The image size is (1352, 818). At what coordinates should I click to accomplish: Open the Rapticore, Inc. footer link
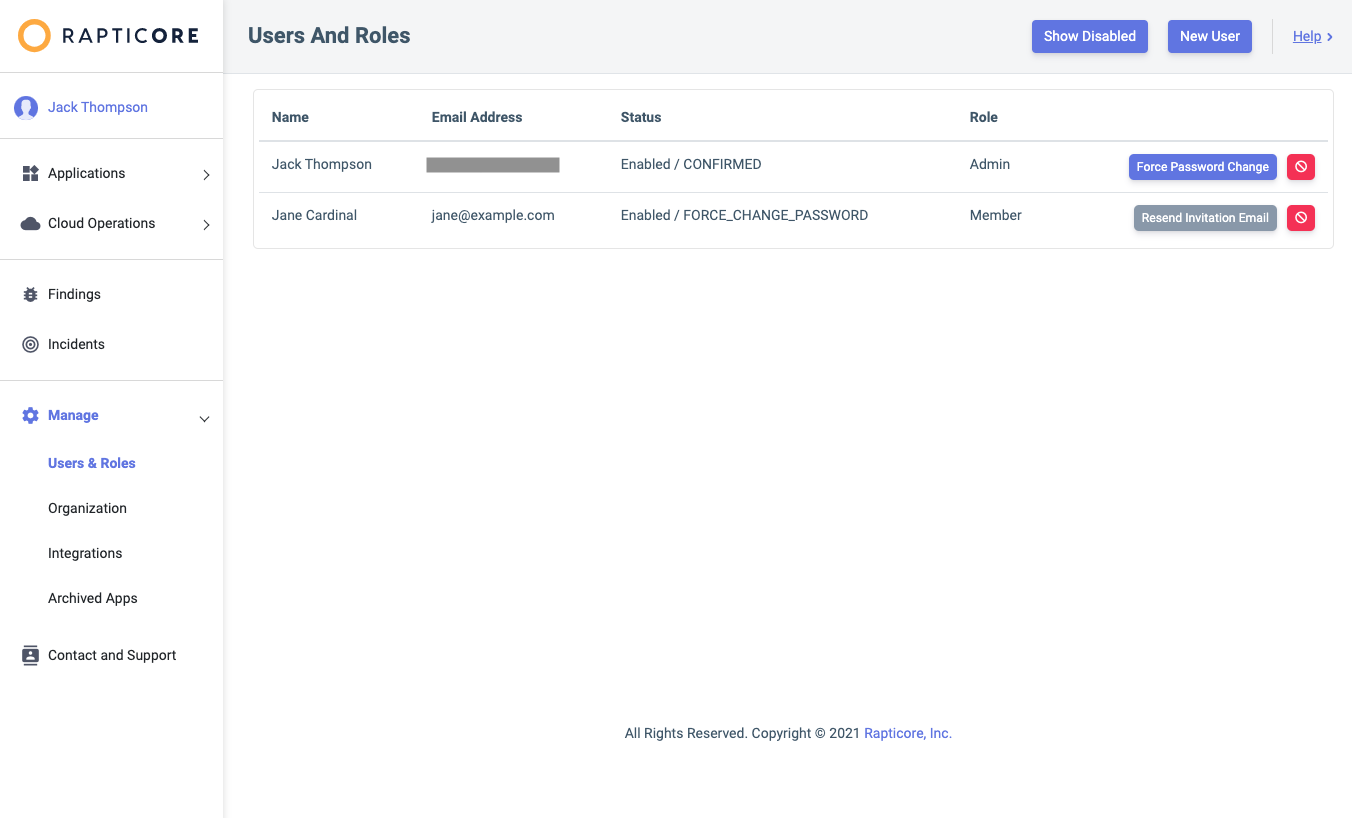click(x=908, y=733)
